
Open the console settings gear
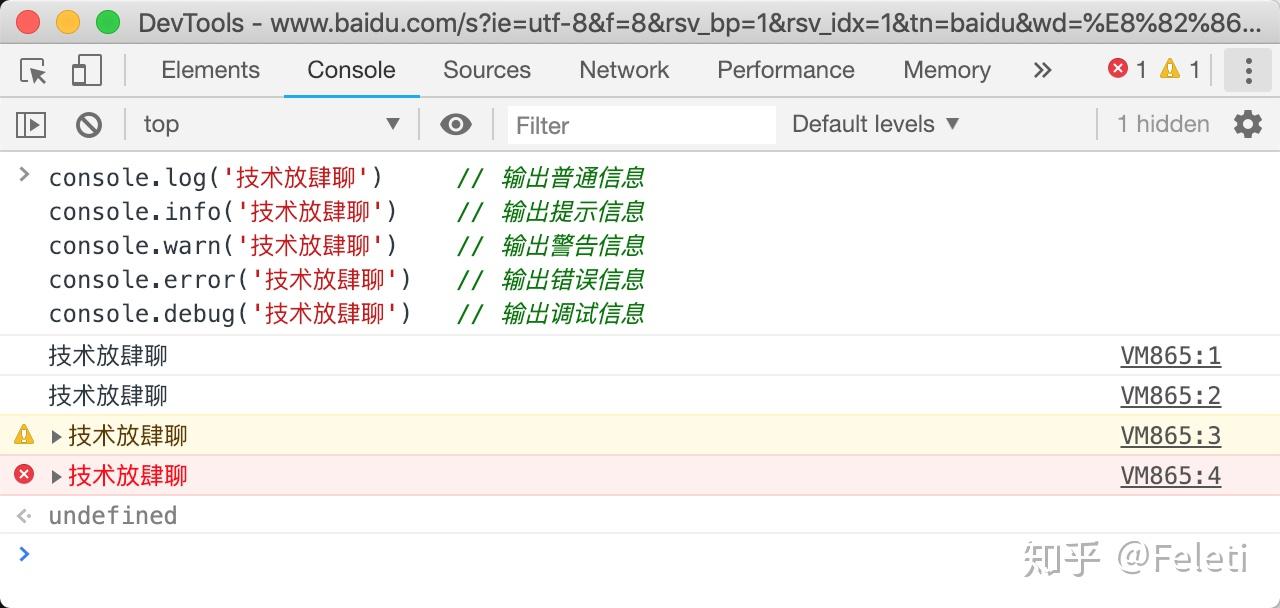(1248, 124)
